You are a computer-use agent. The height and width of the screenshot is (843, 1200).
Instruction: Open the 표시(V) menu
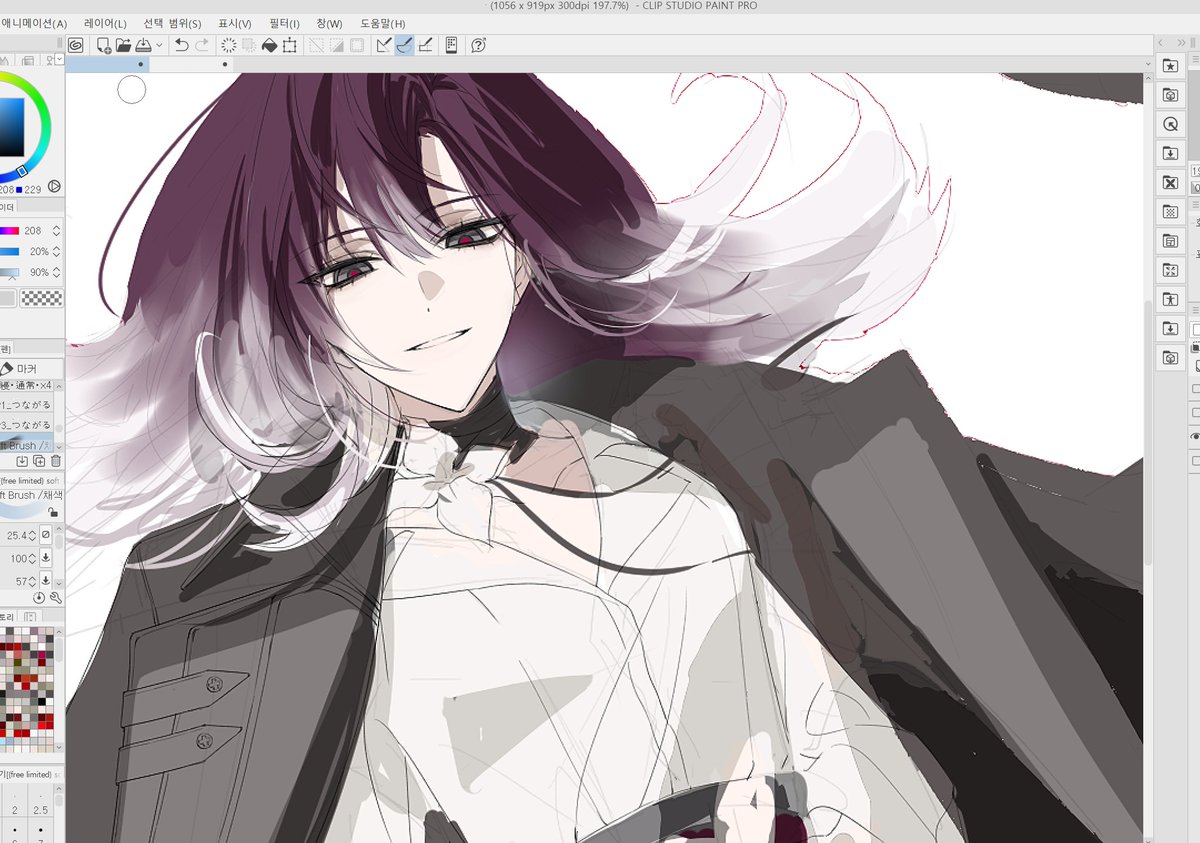[x=235, y=23]
